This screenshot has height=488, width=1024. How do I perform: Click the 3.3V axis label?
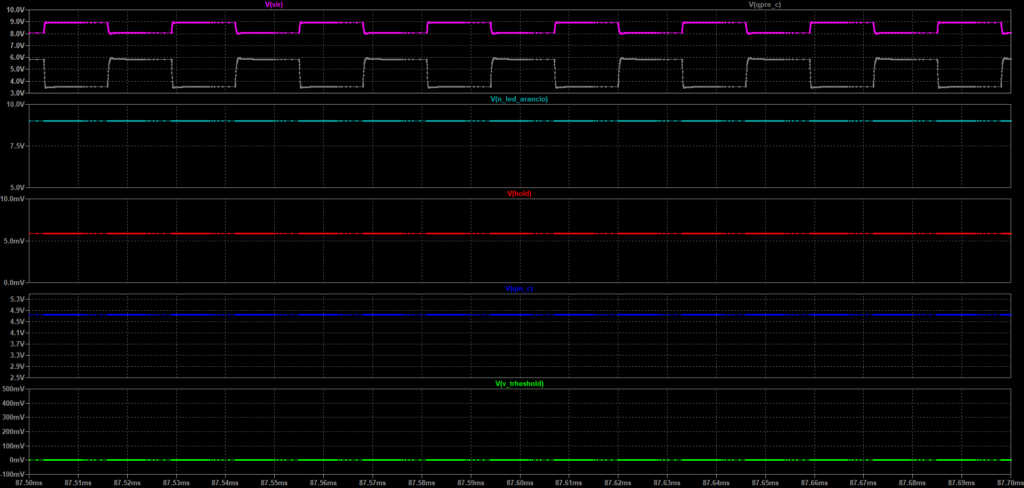16,355
